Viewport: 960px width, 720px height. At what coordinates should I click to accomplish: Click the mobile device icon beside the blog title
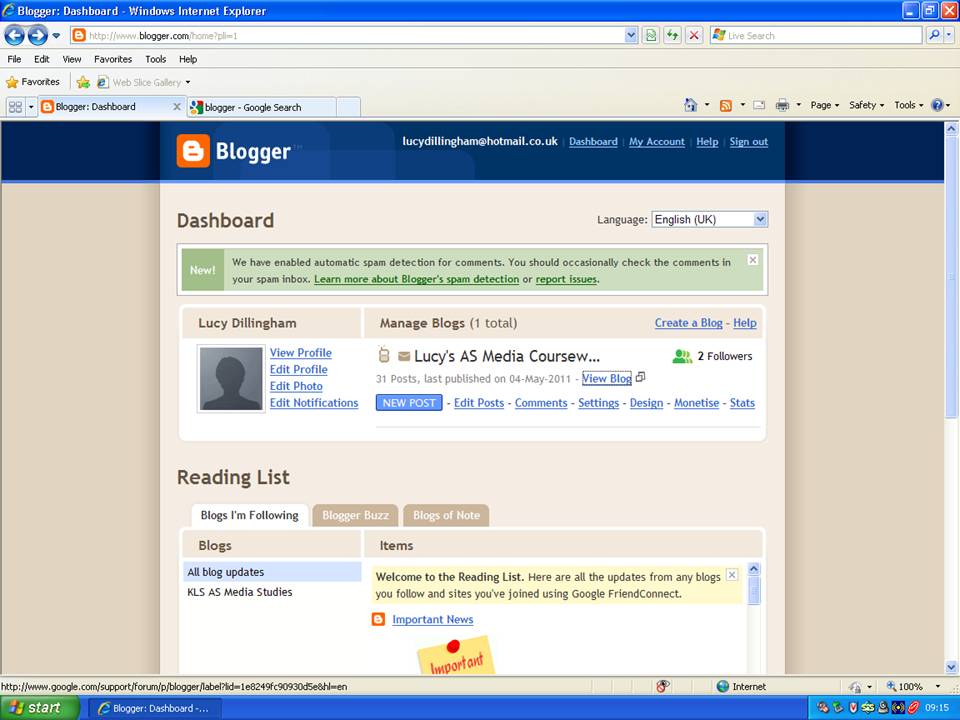384,355
